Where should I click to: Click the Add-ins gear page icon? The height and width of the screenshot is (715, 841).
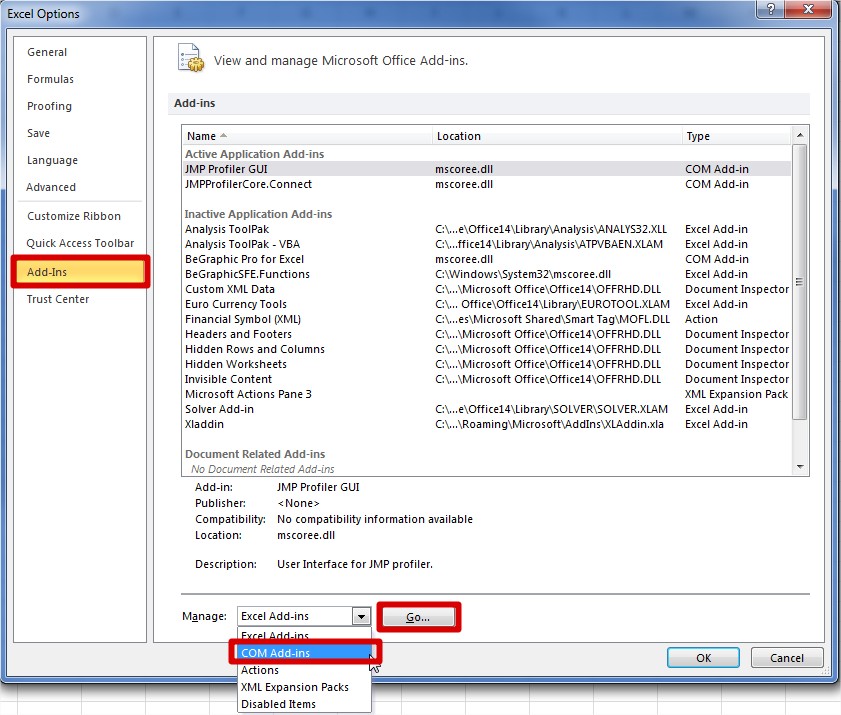[190, 58]
